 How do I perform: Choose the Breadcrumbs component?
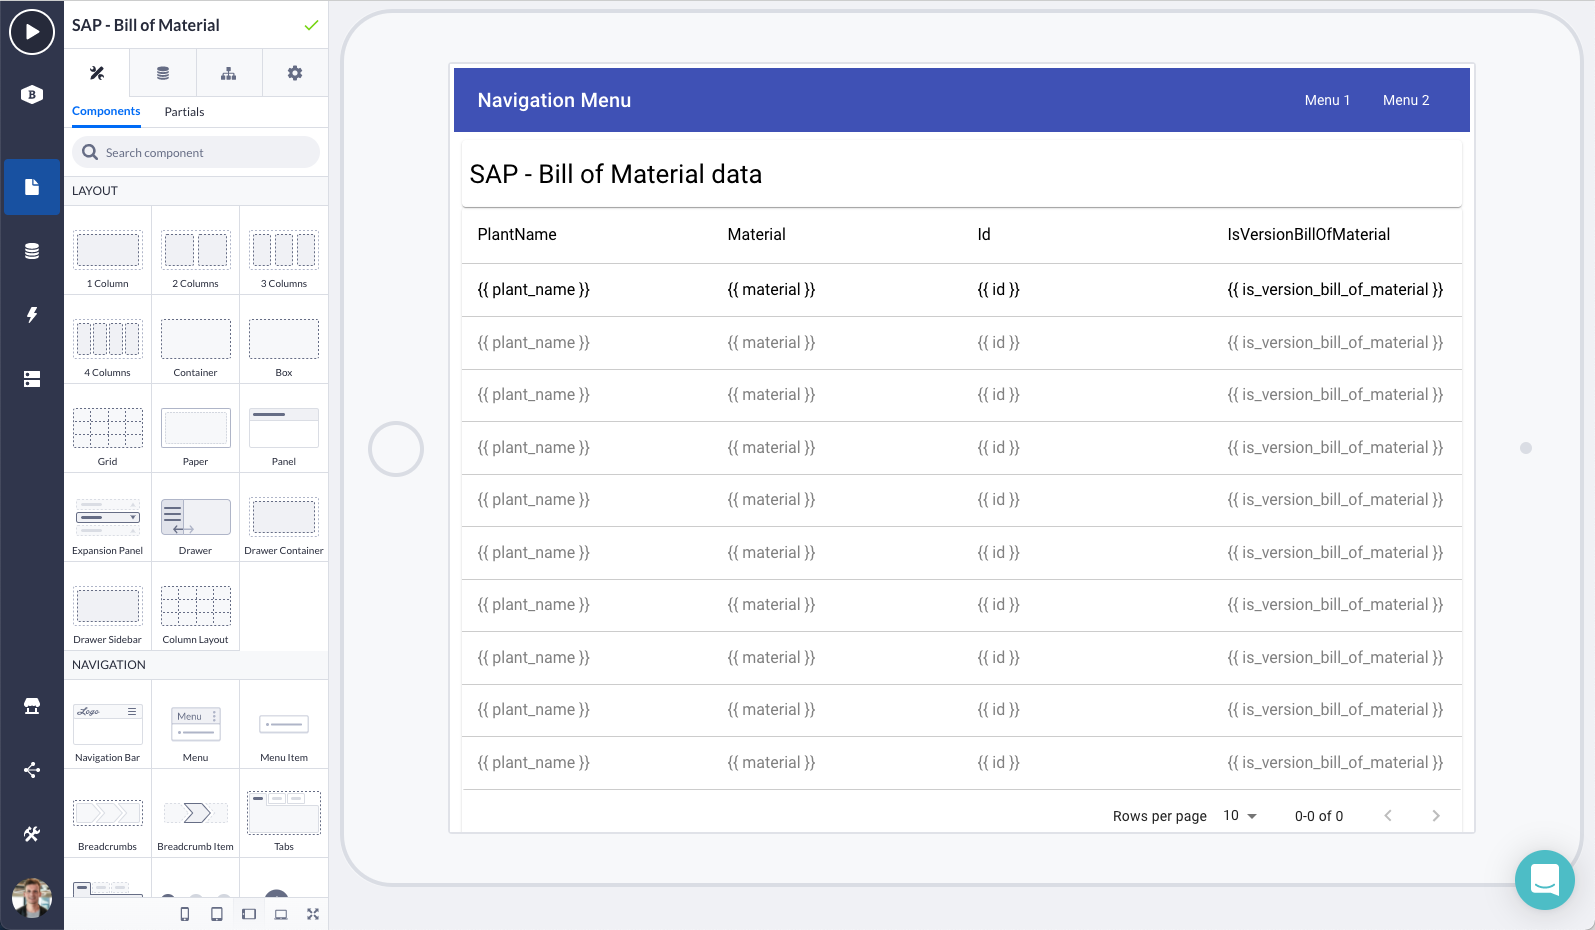click(x=108, y=813)
